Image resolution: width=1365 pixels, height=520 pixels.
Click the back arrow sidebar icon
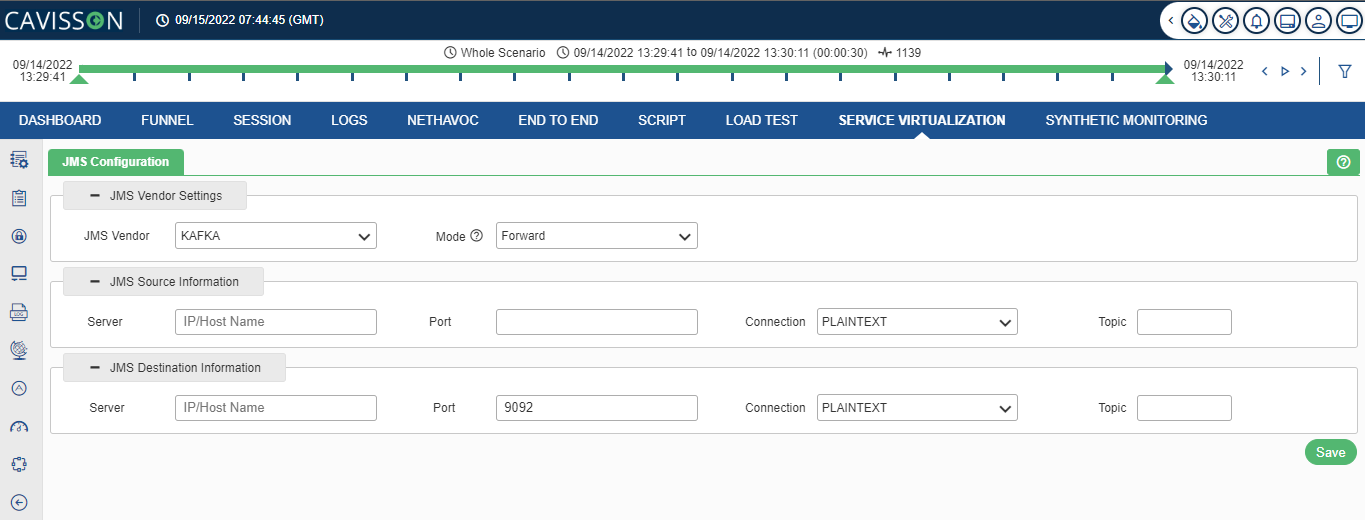[19, 502]
